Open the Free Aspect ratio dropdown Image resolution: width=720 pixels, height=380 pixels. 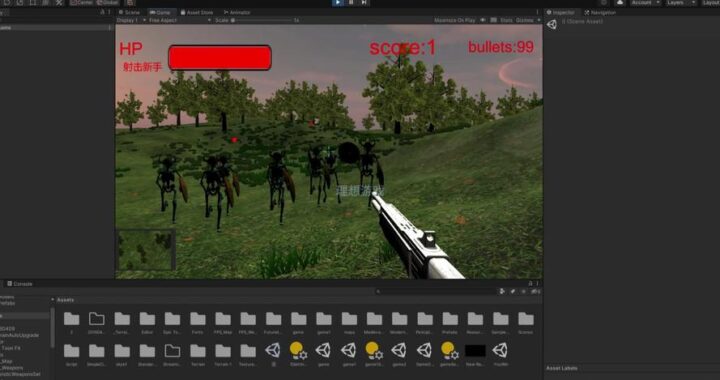[x=180, y=20]
